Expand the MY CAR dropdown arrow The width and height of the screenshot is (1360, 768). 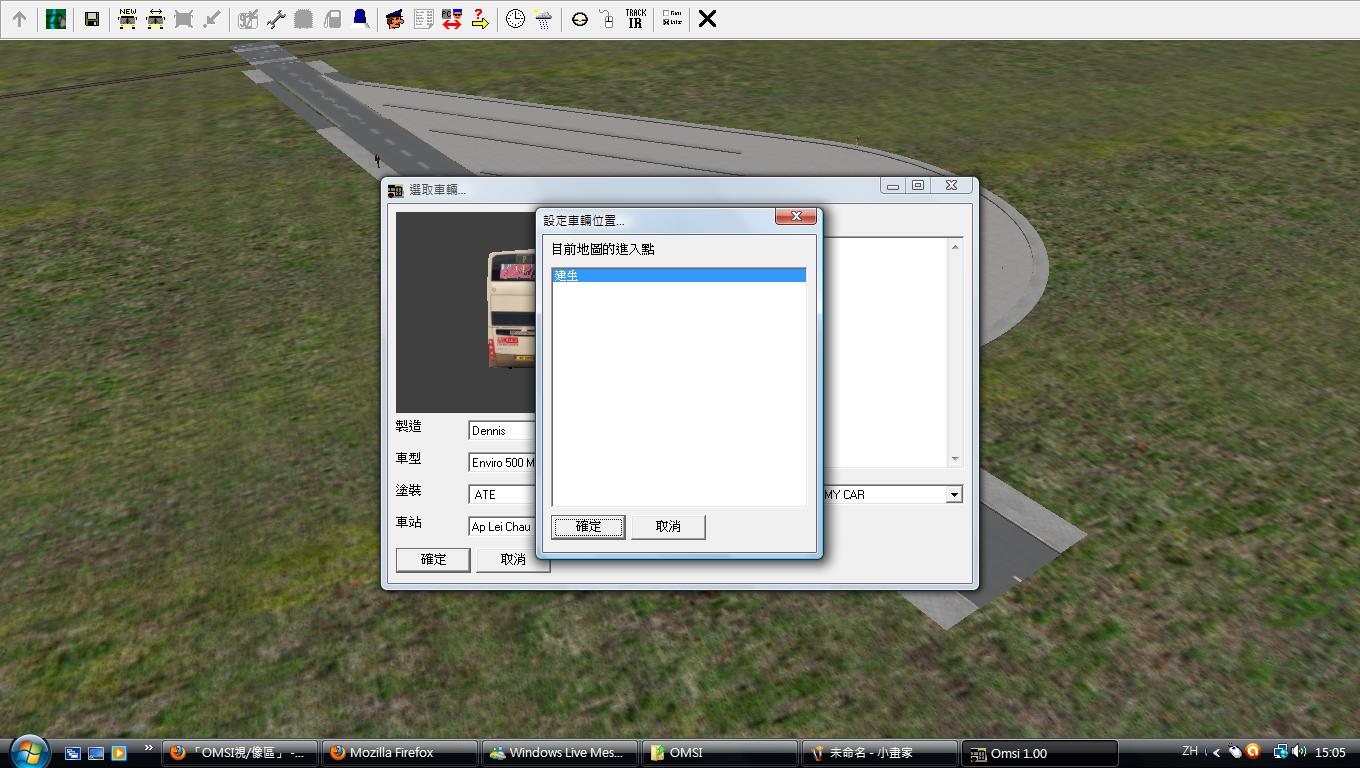(954, 495)
